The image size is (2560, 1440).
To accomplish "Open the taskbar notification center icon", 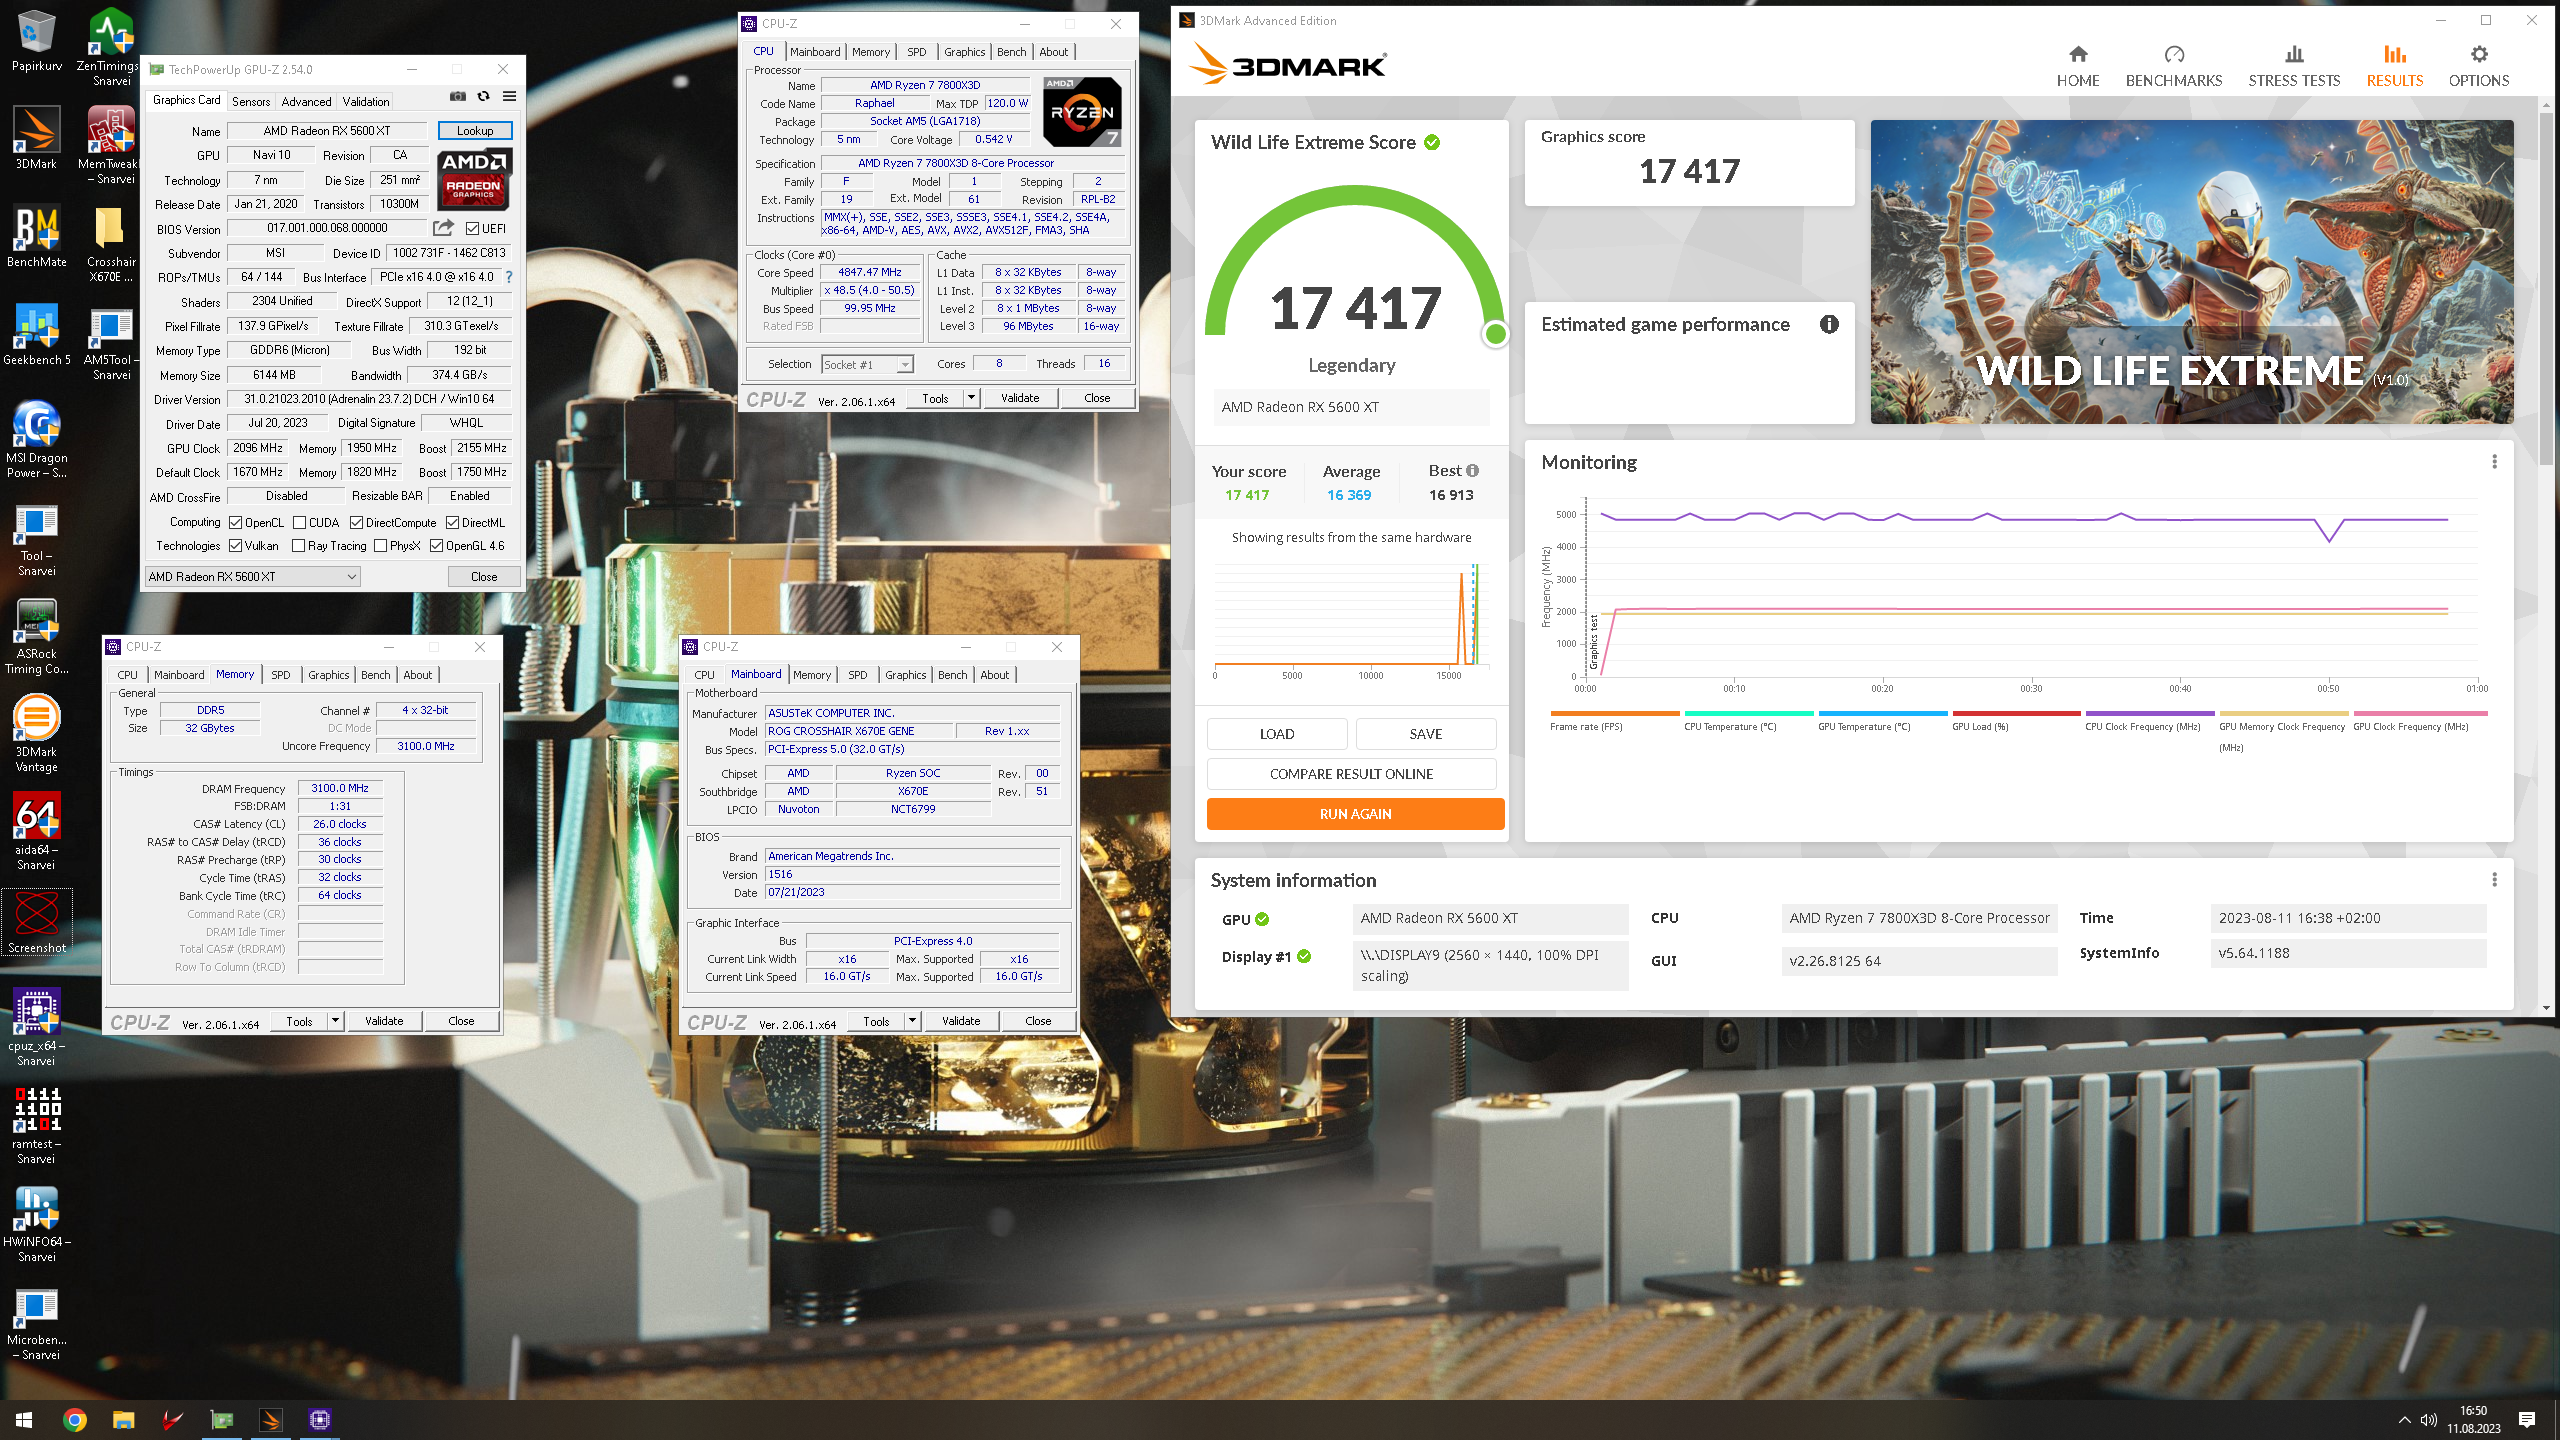I will [2527, 1419].
